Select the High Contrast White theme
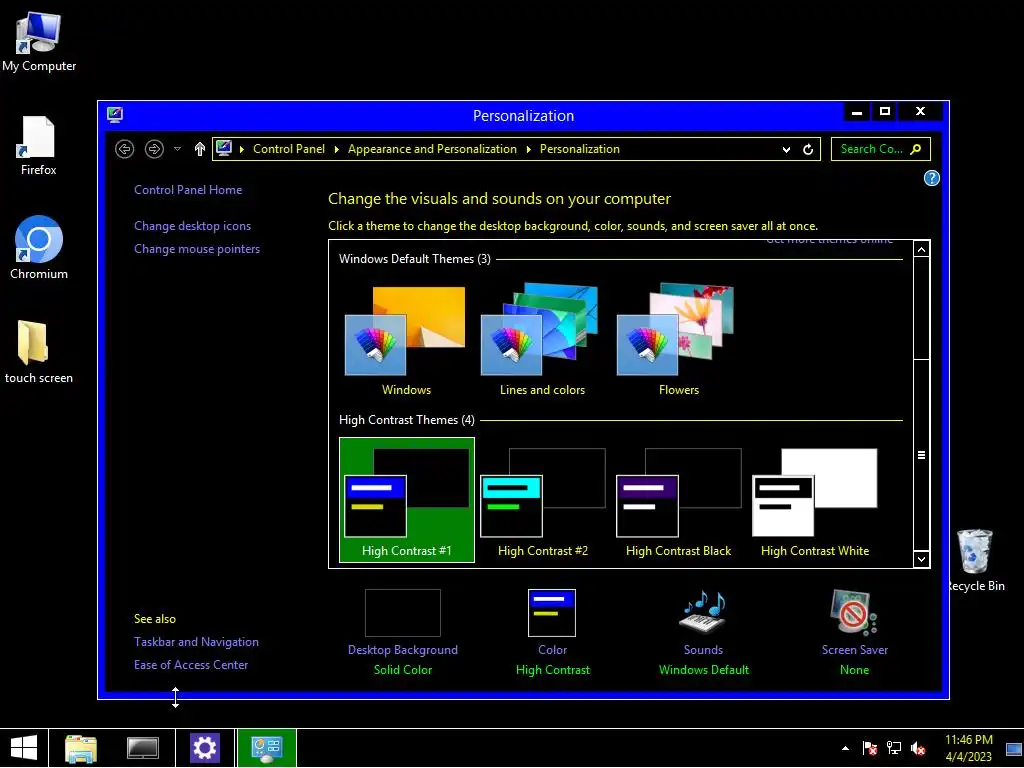 (814, 500)
